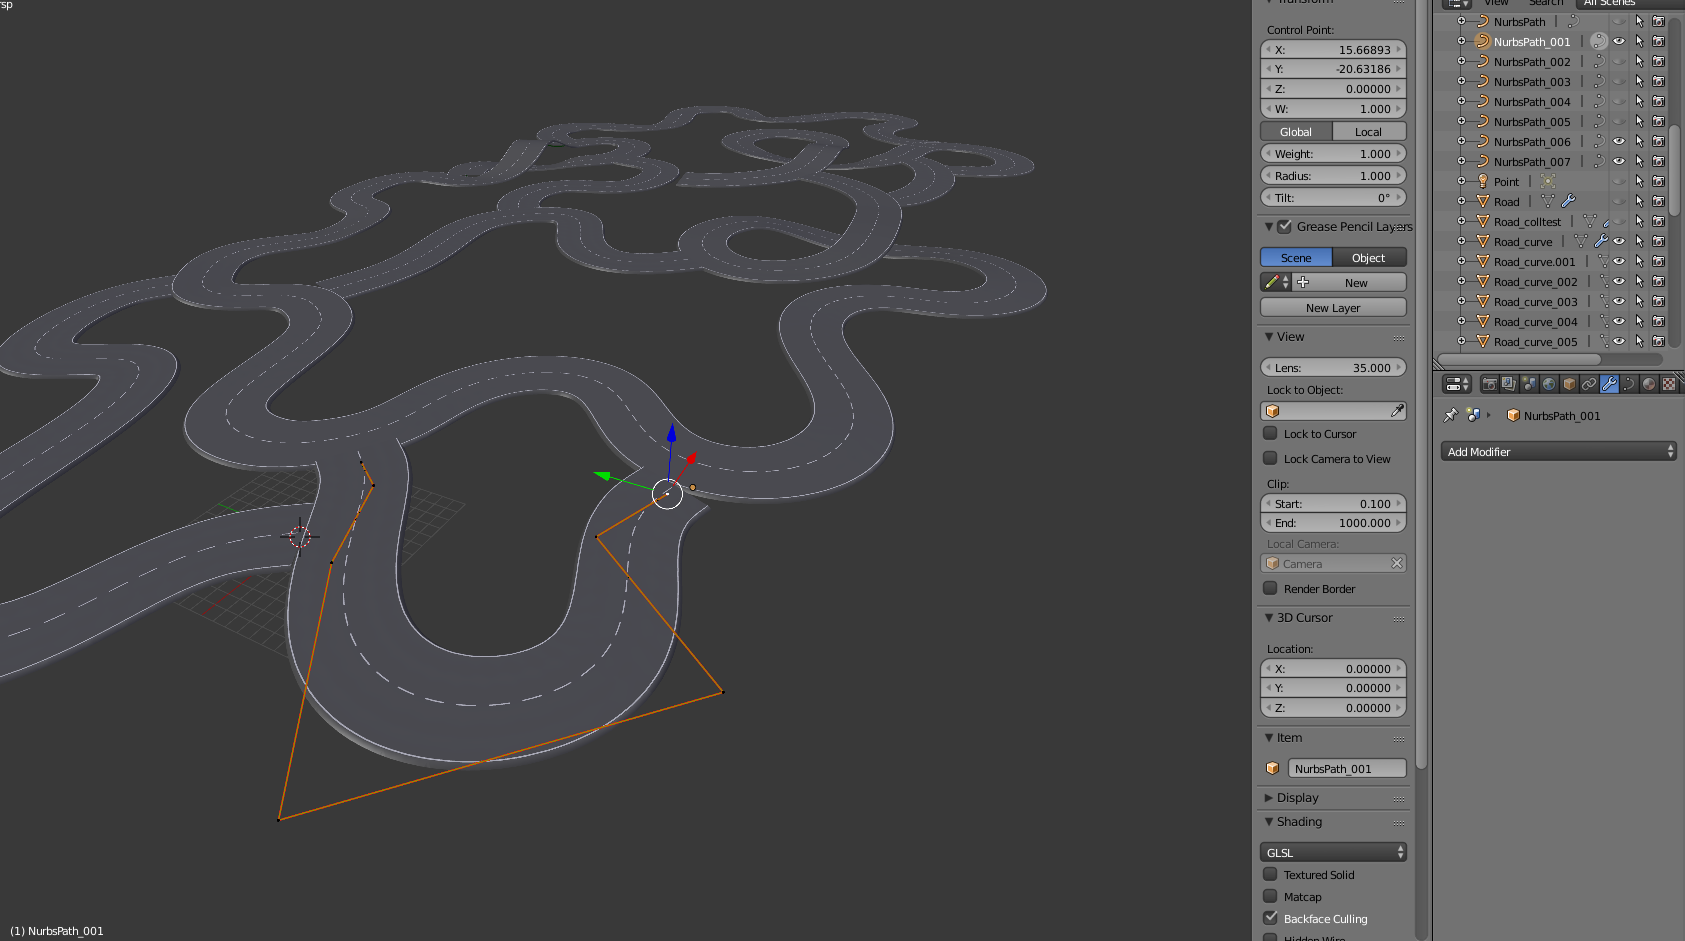This screenshot has width=1685, height=941.
Task: Switch grease pencil source to Scene
Action: point(1296,257)
